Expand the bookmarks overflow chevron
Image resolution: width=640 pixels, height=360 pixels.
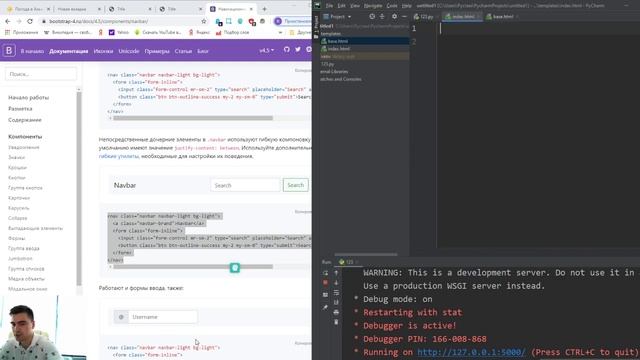[280, 32]
